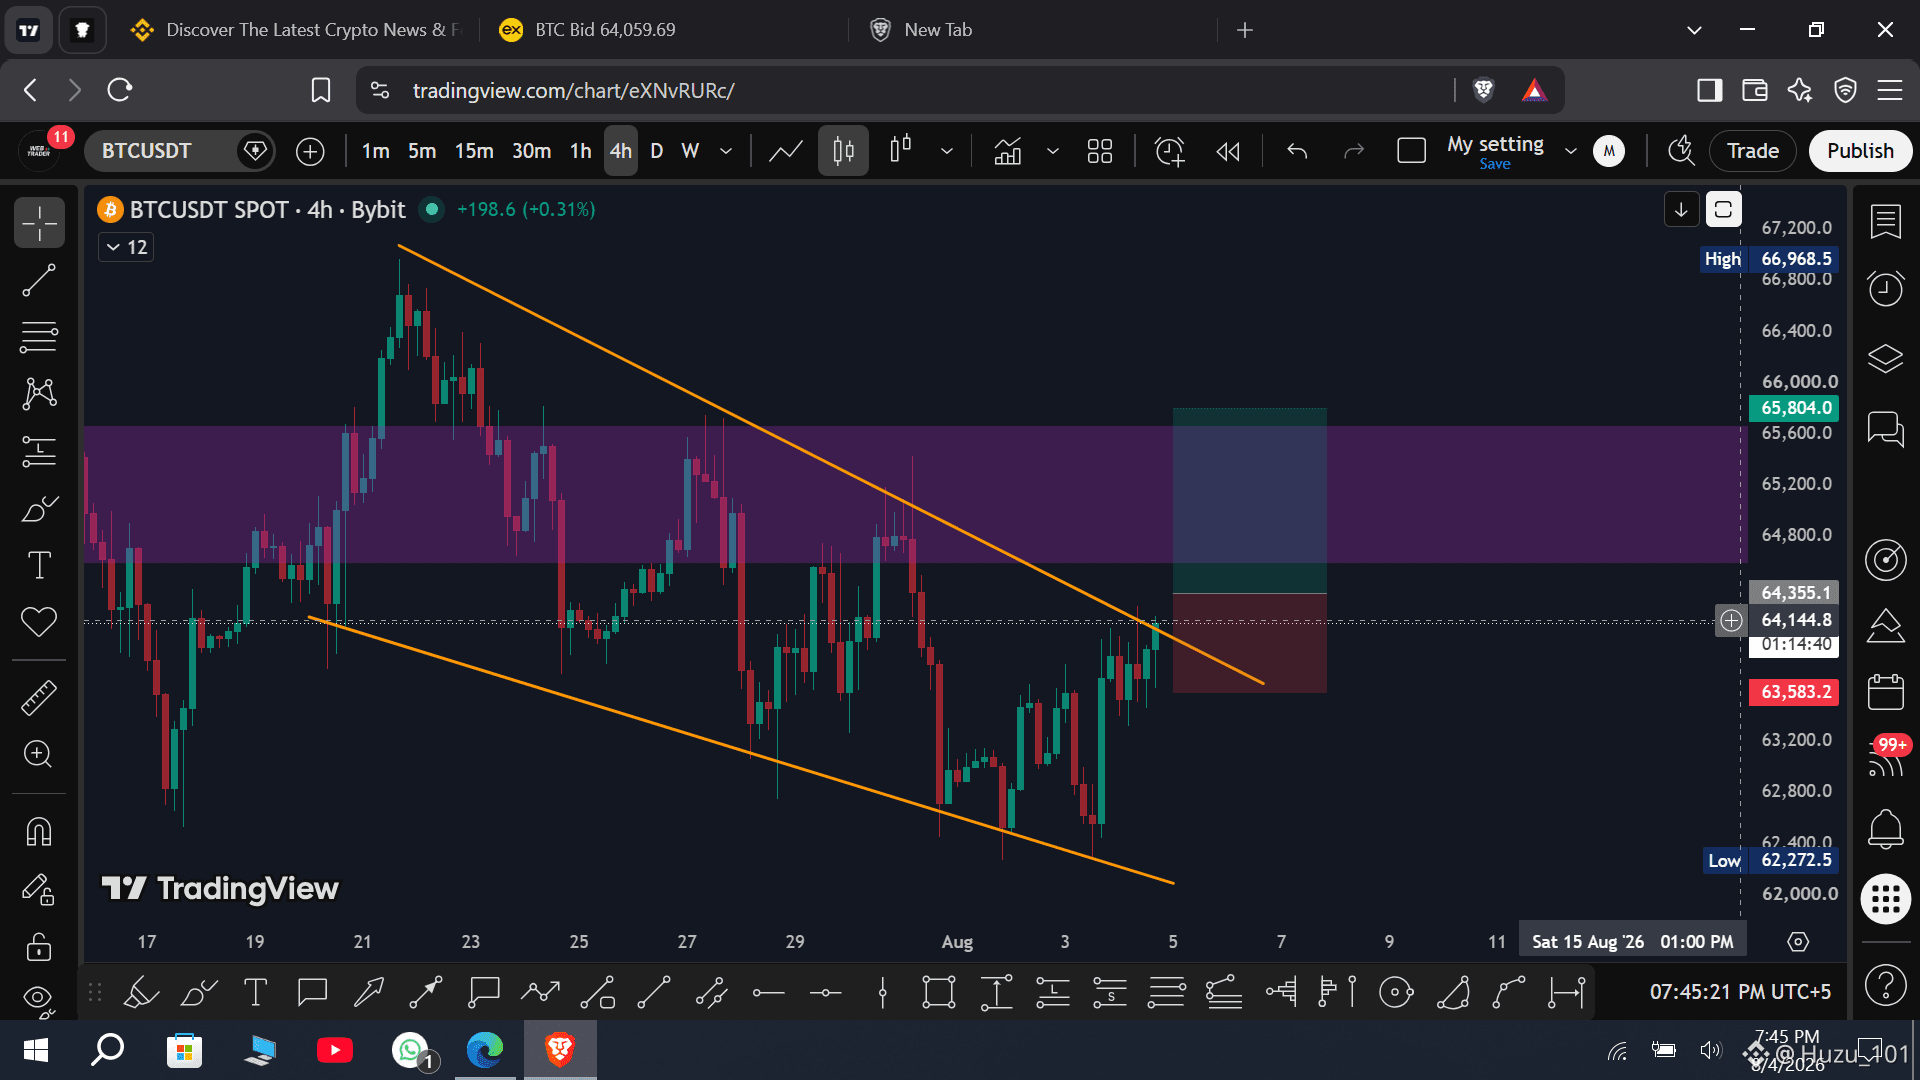The width and height of the screenshot is (1920, 1080).
Task: Open the help center question mark
Action: pos(1886,986)
